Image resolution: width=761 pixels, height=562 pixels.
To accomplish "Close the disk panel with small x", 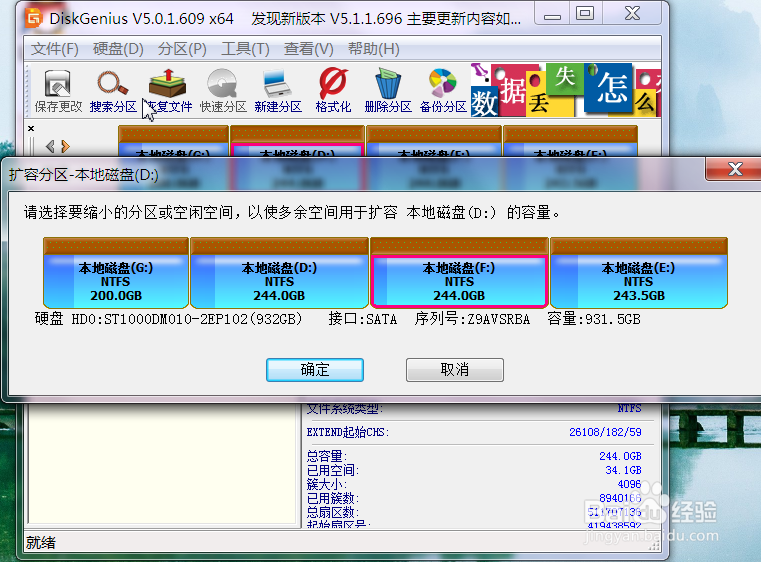I will [31, 129].
